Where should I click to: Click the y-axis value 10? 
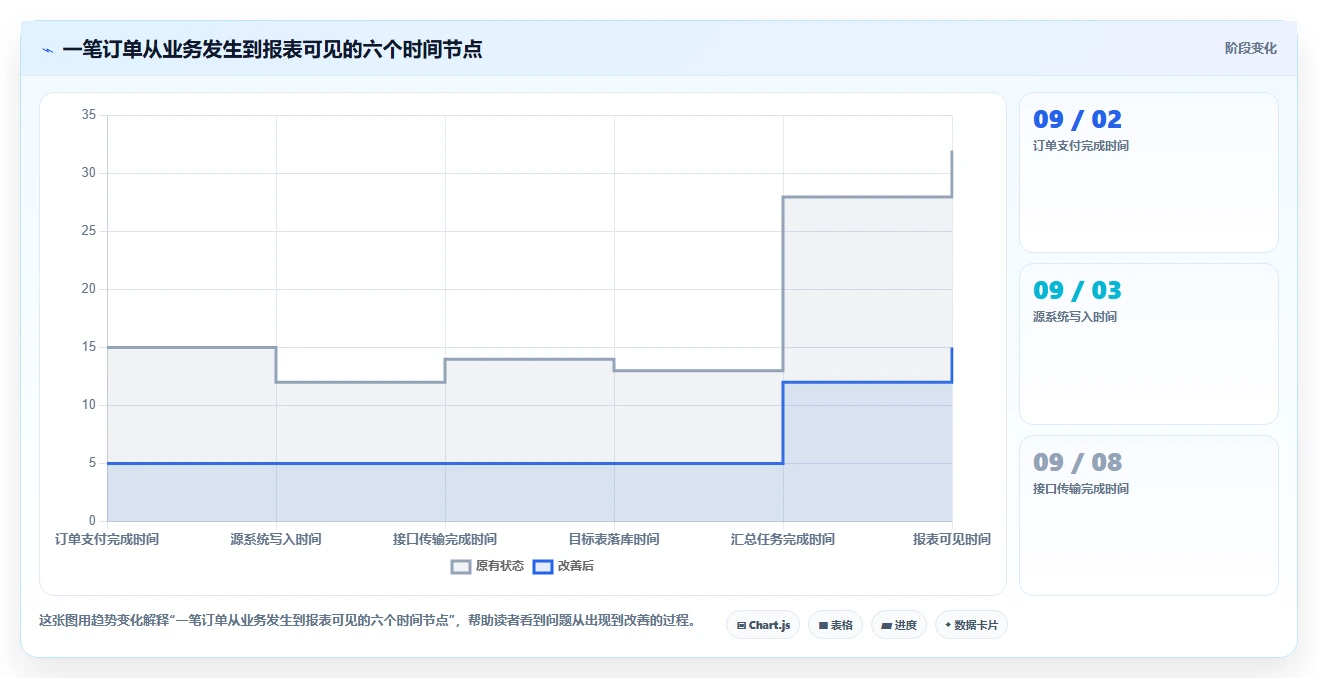pos(89,405)
